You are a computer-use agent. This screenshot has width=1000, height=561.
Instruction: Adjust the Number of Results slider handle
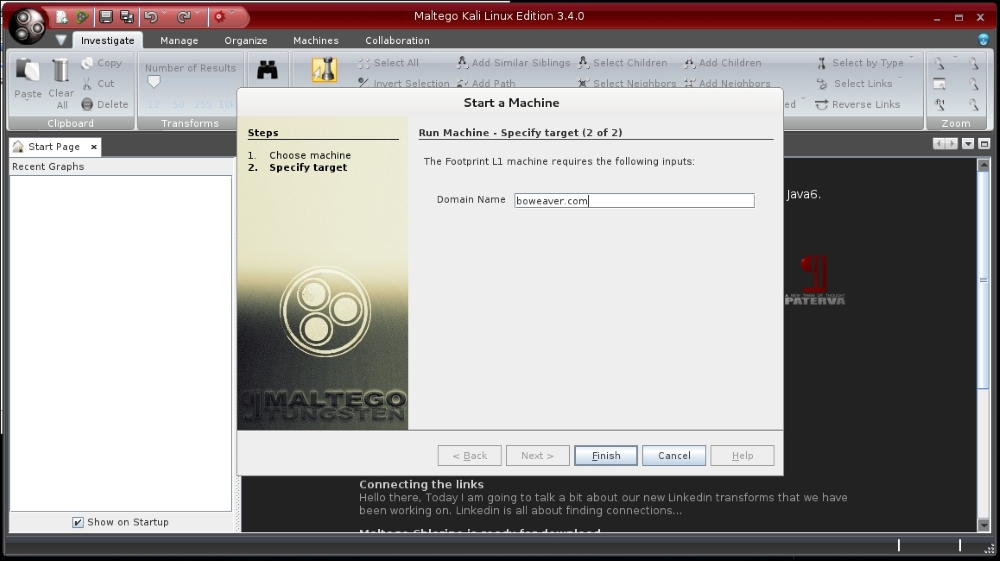pyautogui.click(x=154, y=82)
